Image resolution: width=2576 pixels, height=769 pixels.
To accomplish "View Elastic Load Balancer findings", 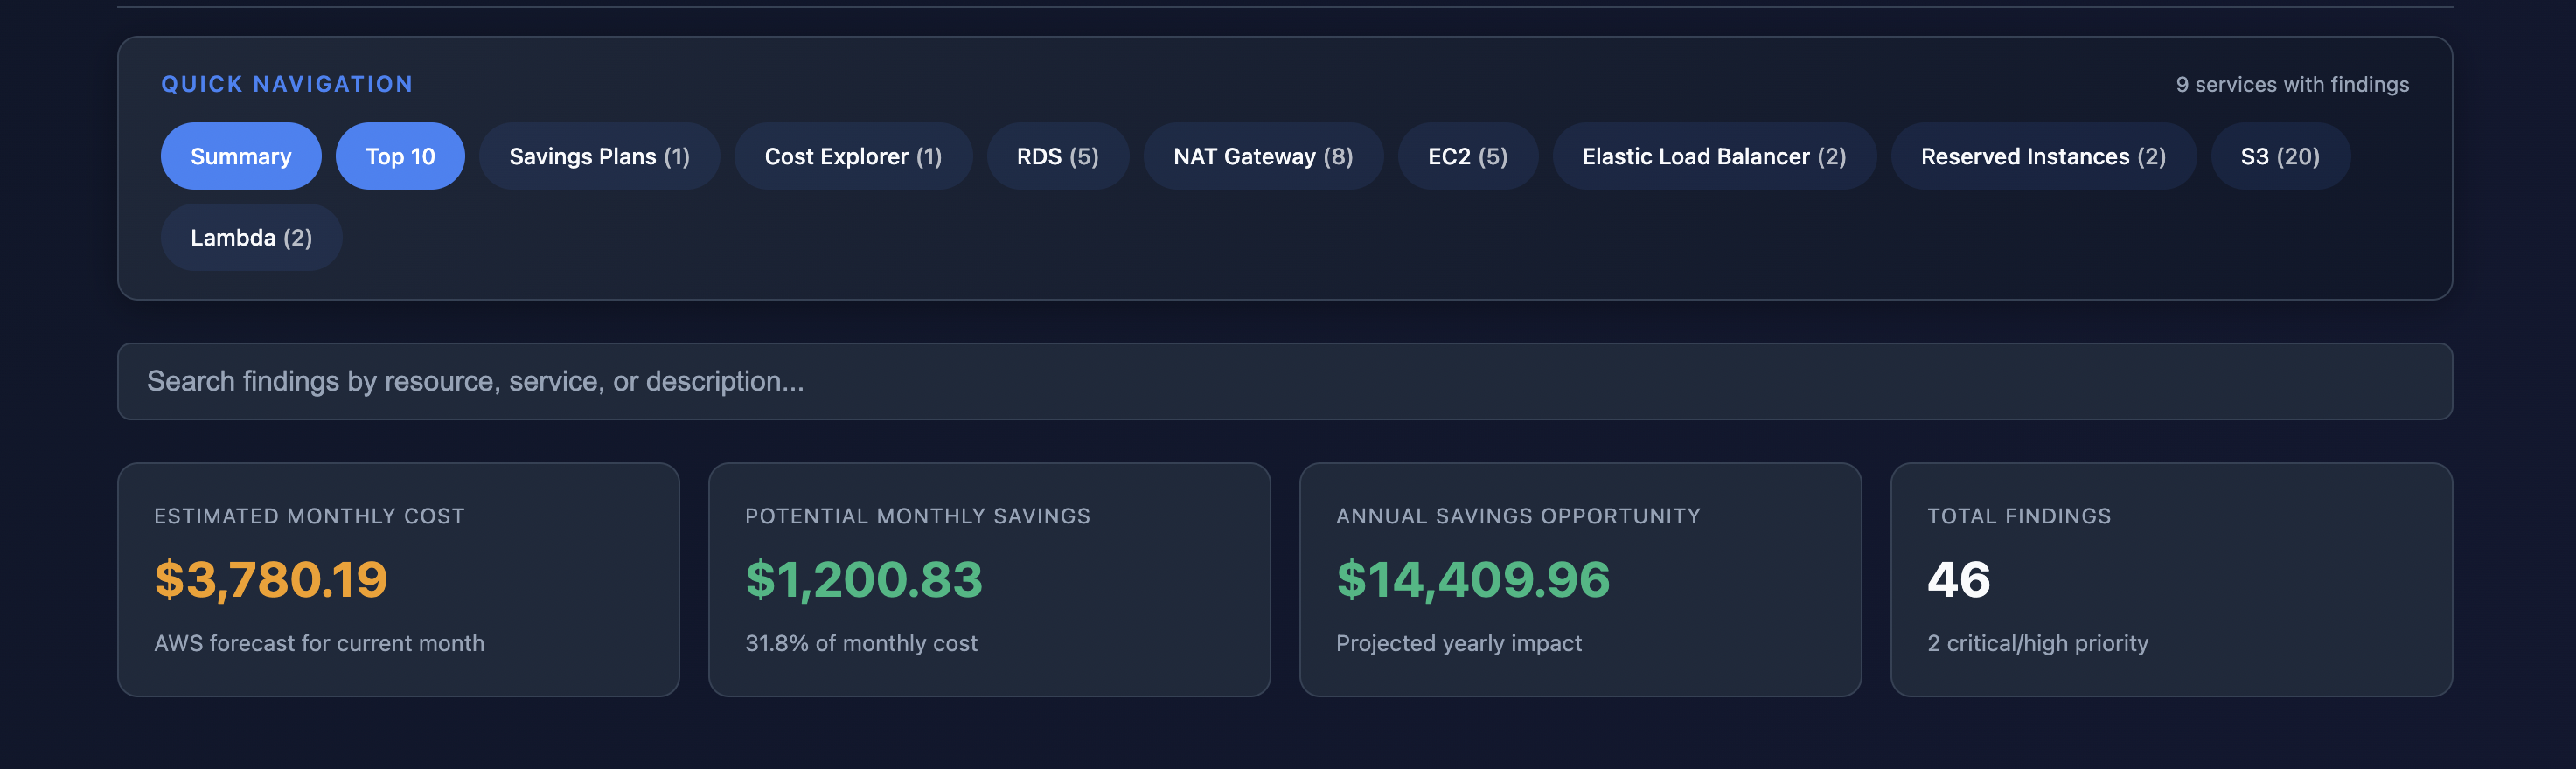I will (1714, 156).
